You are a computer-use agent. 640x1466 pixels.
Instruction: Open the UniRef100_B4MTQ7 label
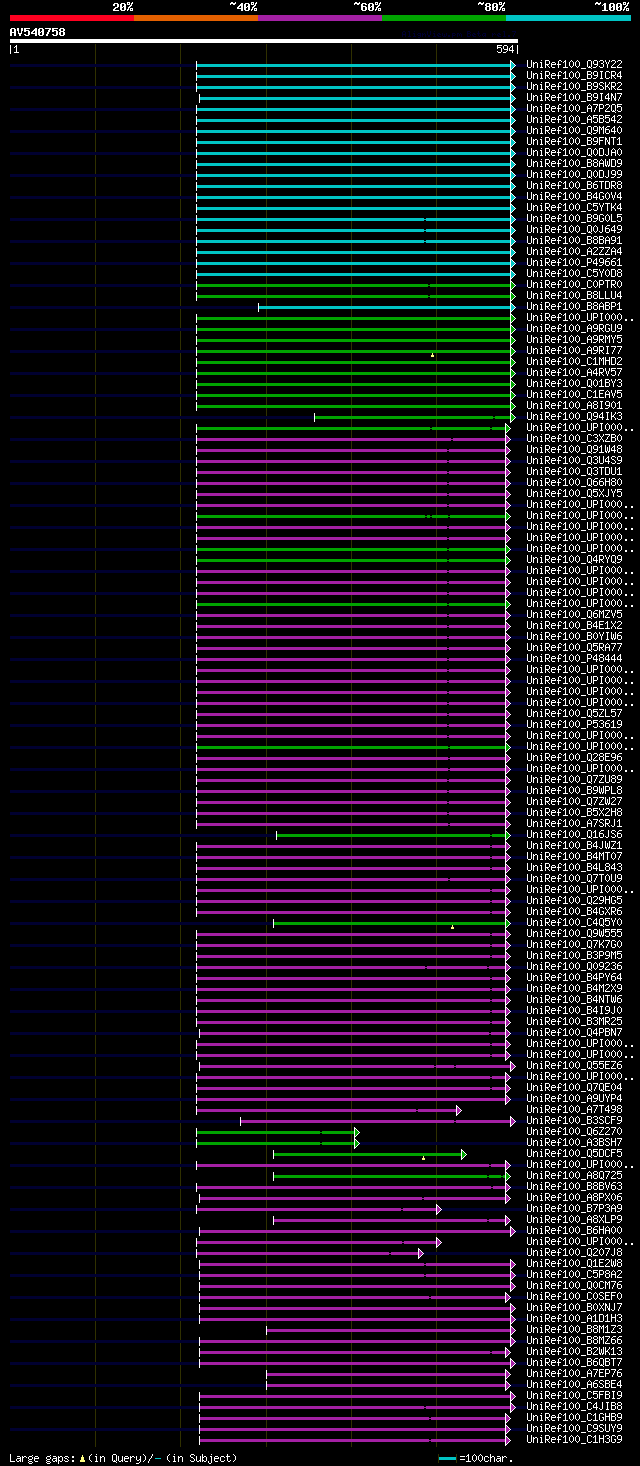pyautogui.click(x=574, y=857)
